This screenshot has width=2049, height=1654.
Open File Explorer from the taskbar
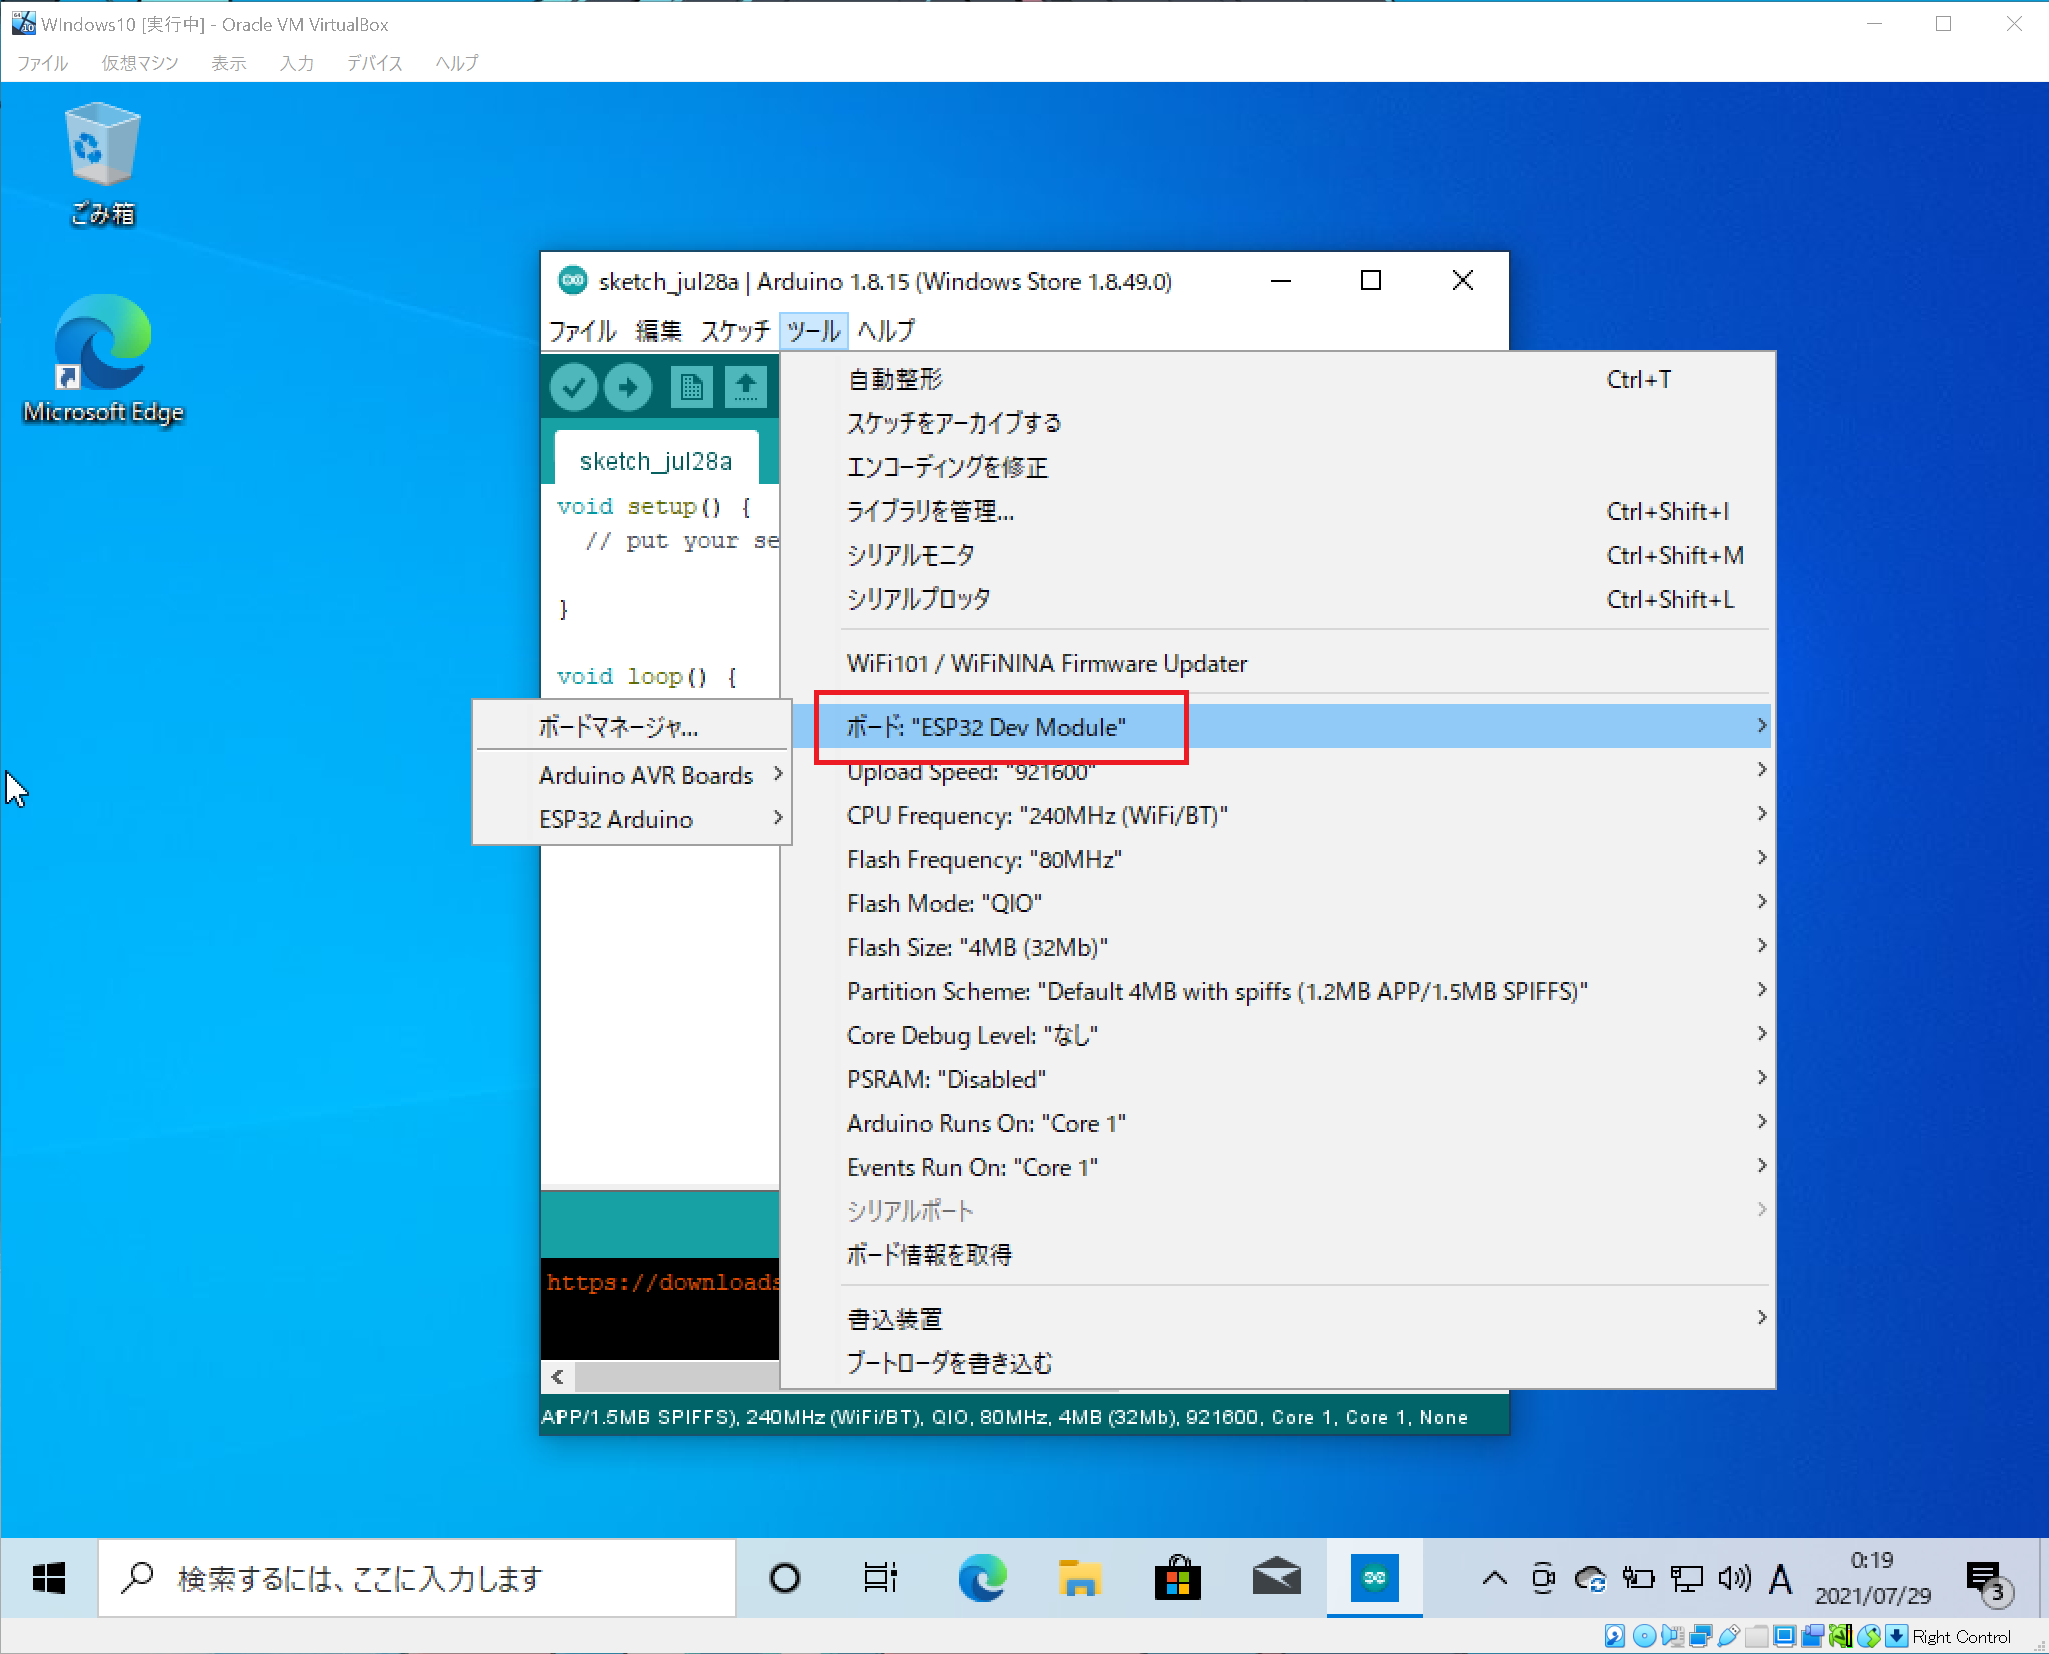point(1080,1580)
